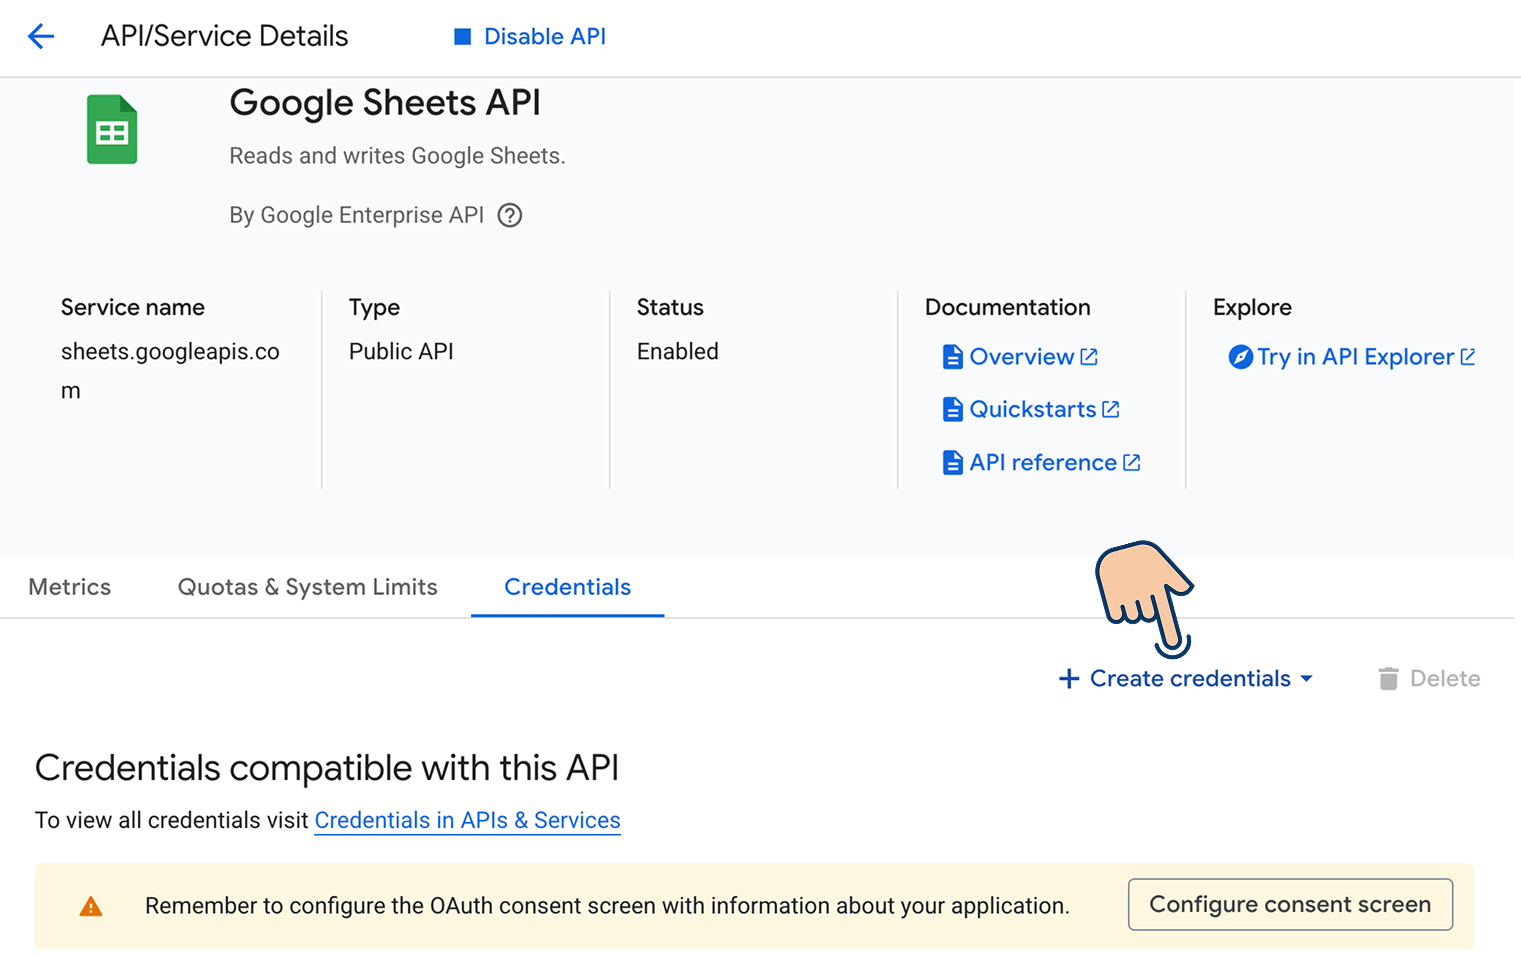Expand the Create credentials dropdown
The width and height of the screenshot is (1521, 957).
1186,679
